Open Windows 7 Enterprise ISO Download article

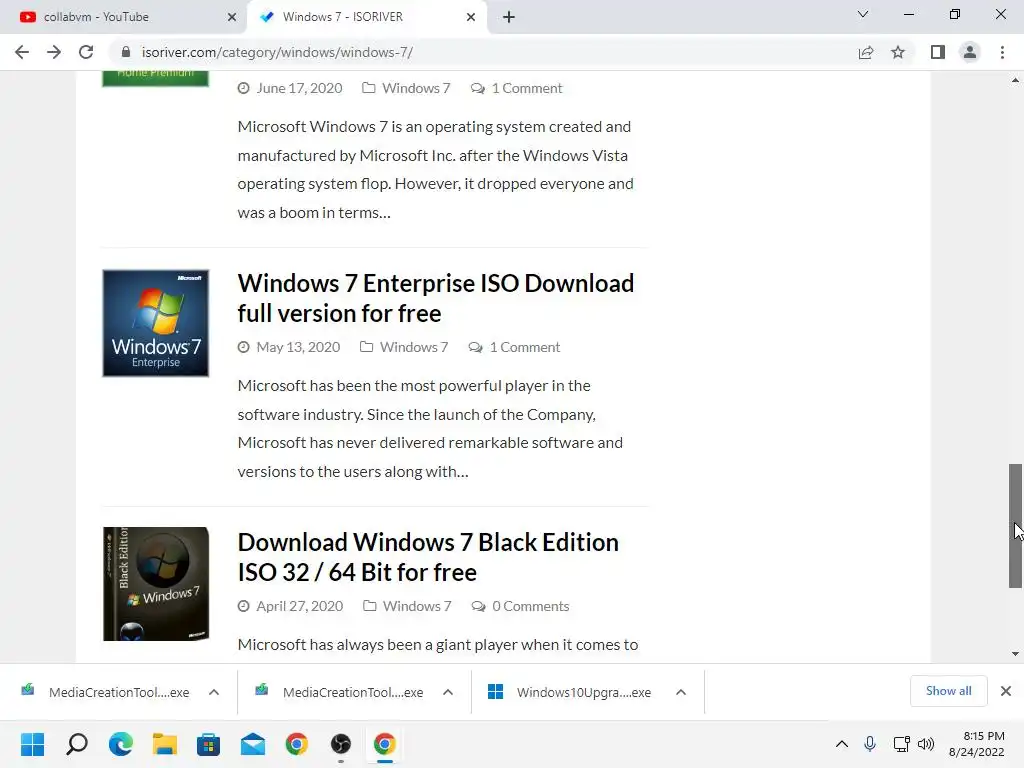[436, 298]
